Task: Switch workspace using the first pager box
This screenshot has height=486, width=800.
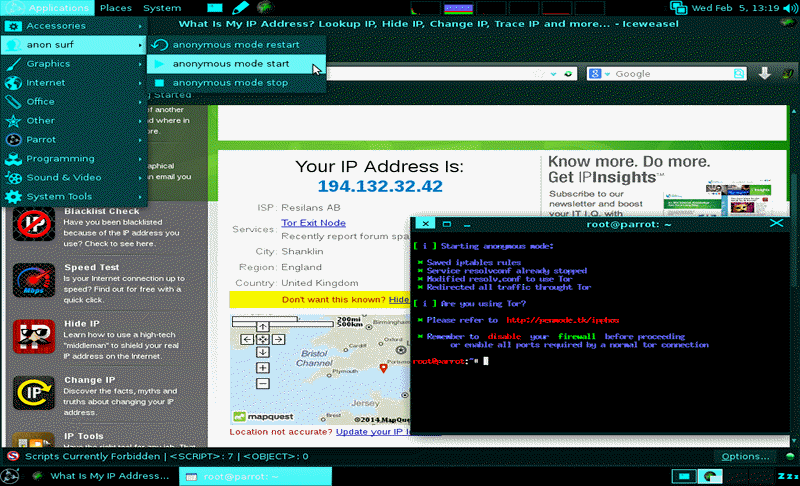Action: [x=684, y=476]
